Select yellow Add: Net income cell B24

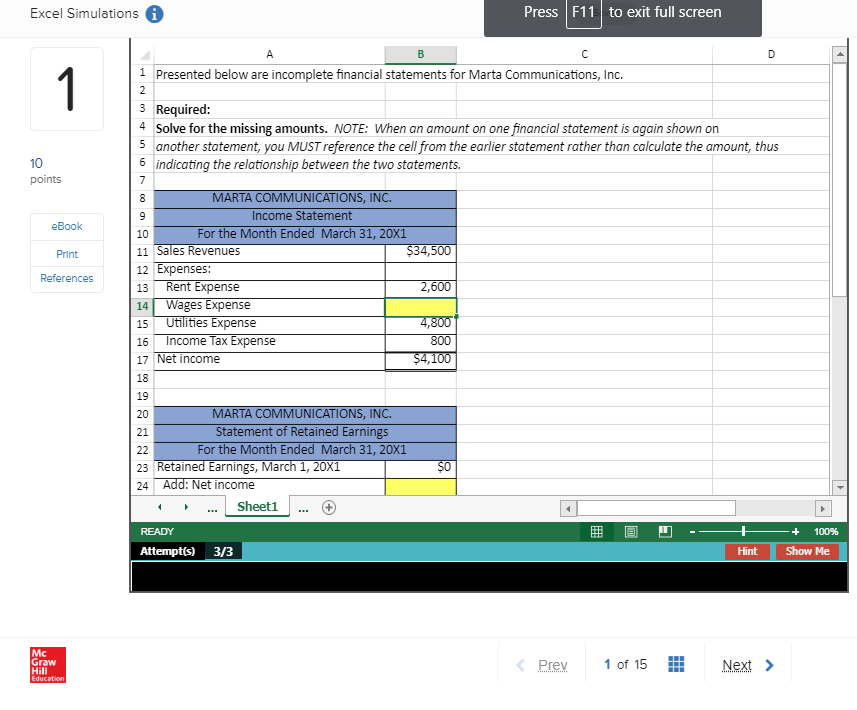420,486
